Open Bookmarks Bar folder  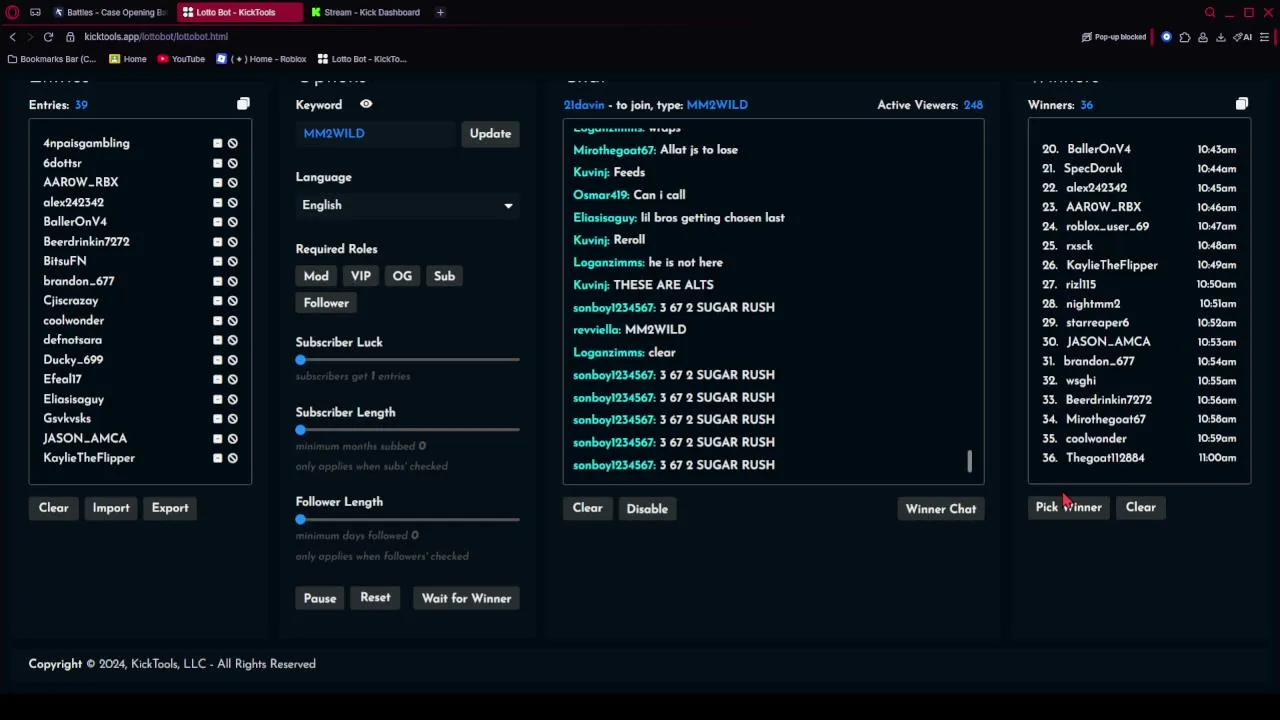[x=52, y=59]
